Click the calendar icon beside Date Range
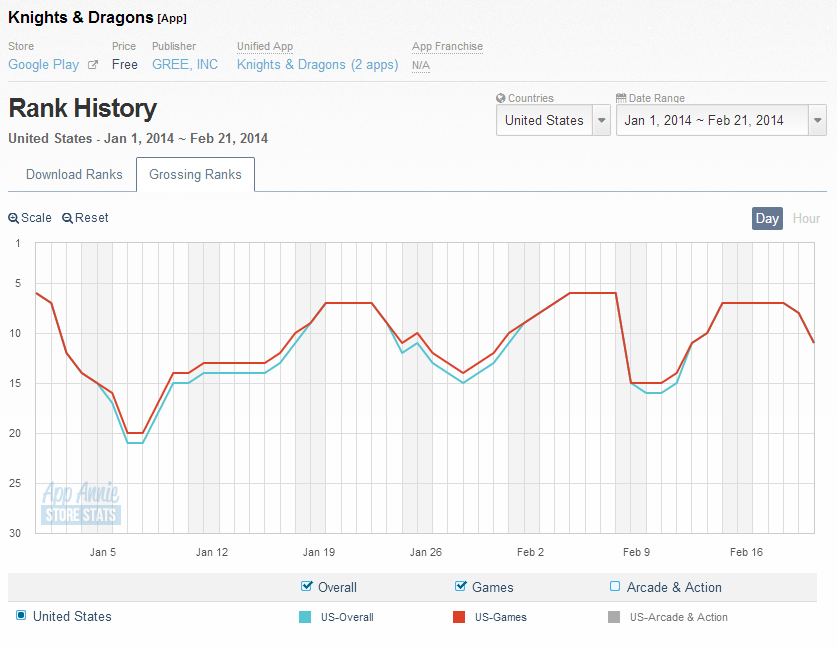The image size is (837, 648). pos(621,98)
